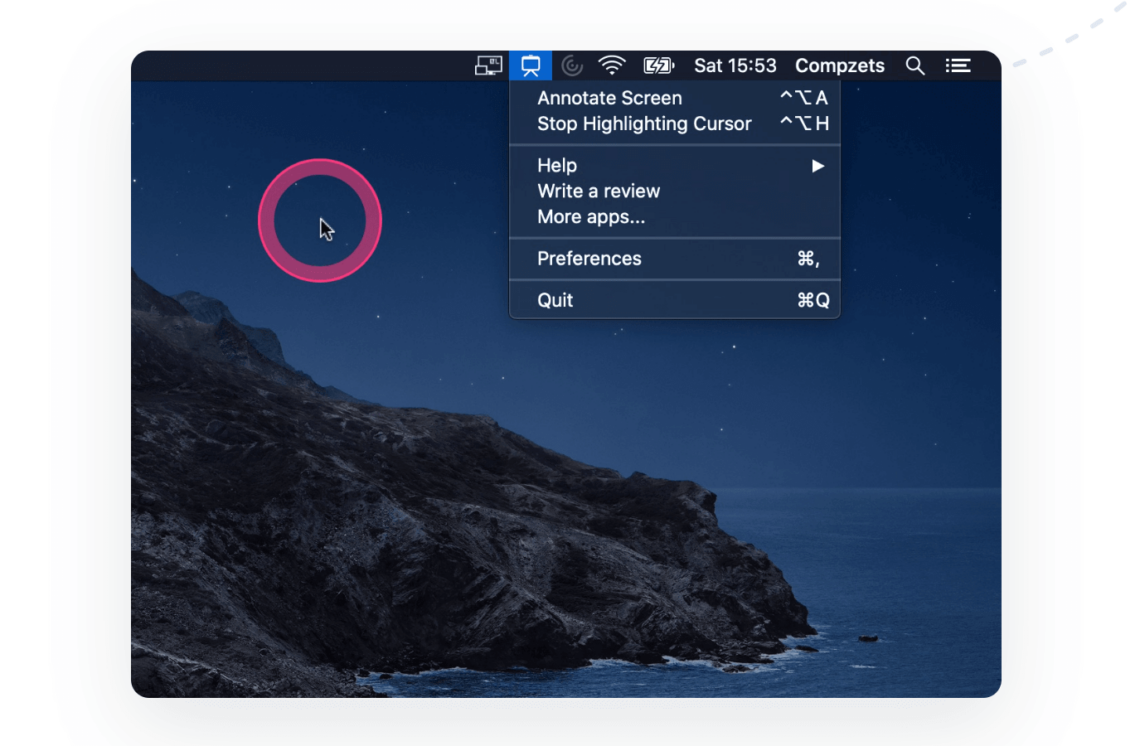Choose Quit from the menu
This screenshot has width=1140, height=746.
[554, 300]
